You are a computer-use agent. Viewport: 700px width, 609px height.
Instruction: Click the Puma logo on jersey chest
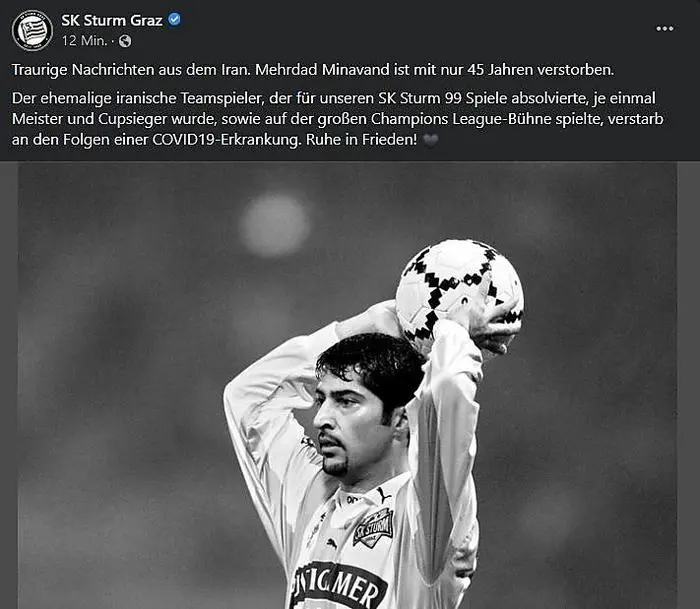(x=331, y=544)
